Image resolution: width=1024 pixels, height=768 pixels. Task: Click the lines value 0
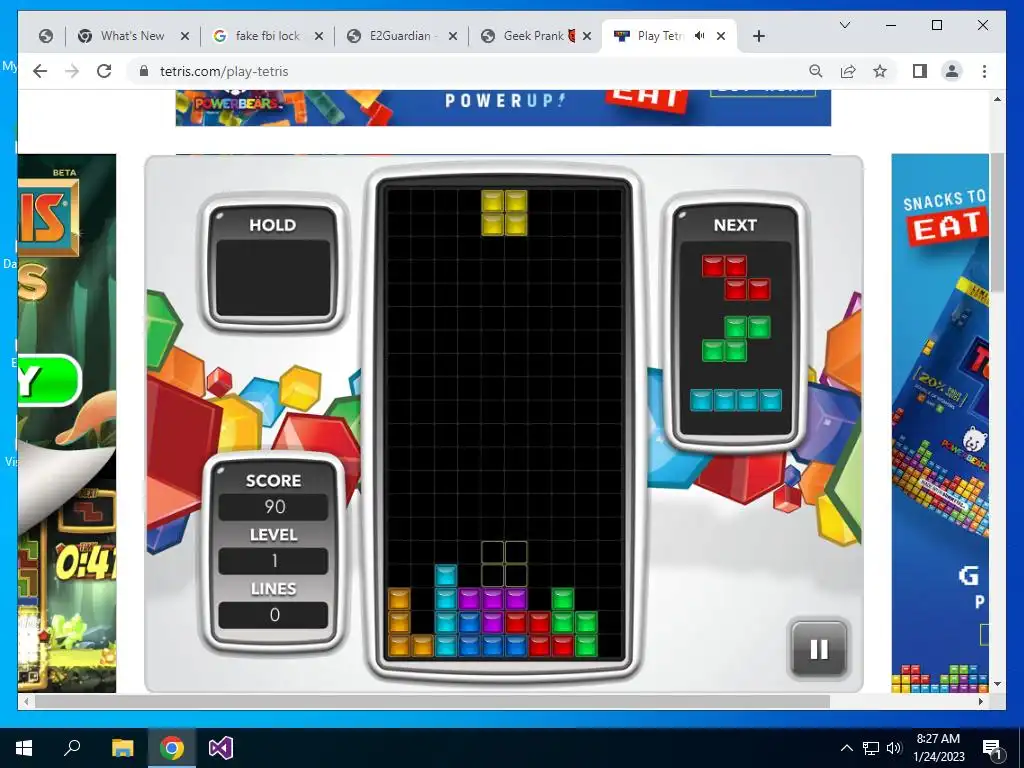274,615
